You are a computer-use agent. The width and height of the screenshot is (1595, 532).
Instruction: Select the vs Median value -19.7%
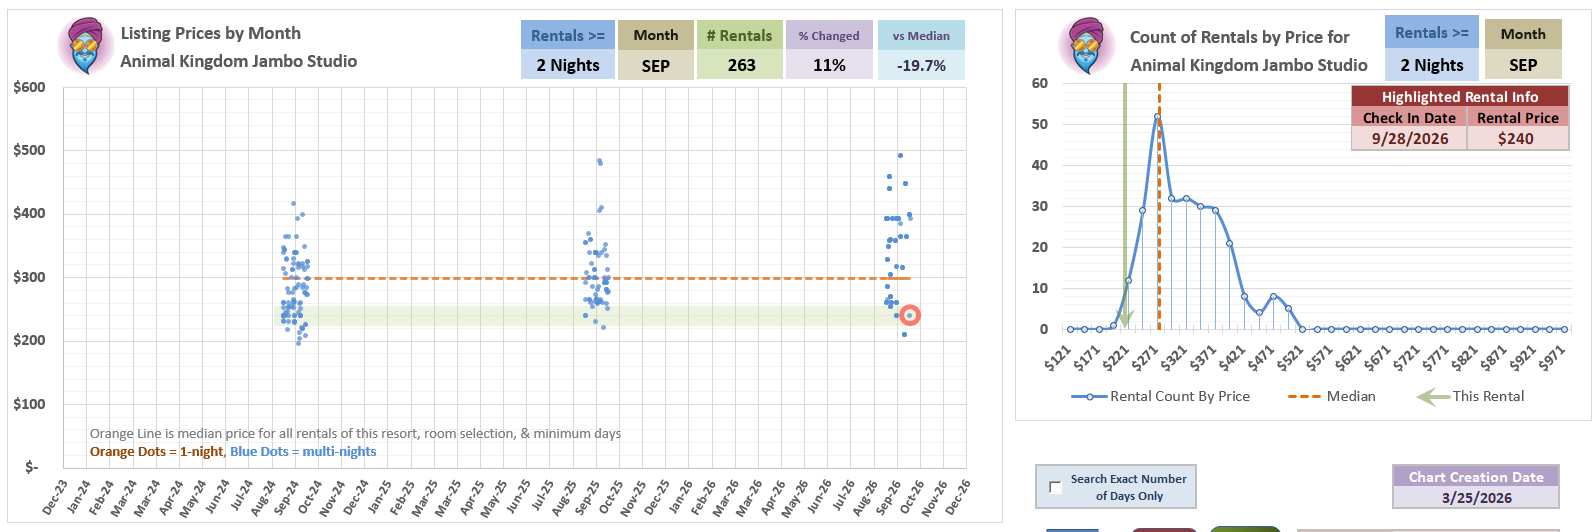921,65
